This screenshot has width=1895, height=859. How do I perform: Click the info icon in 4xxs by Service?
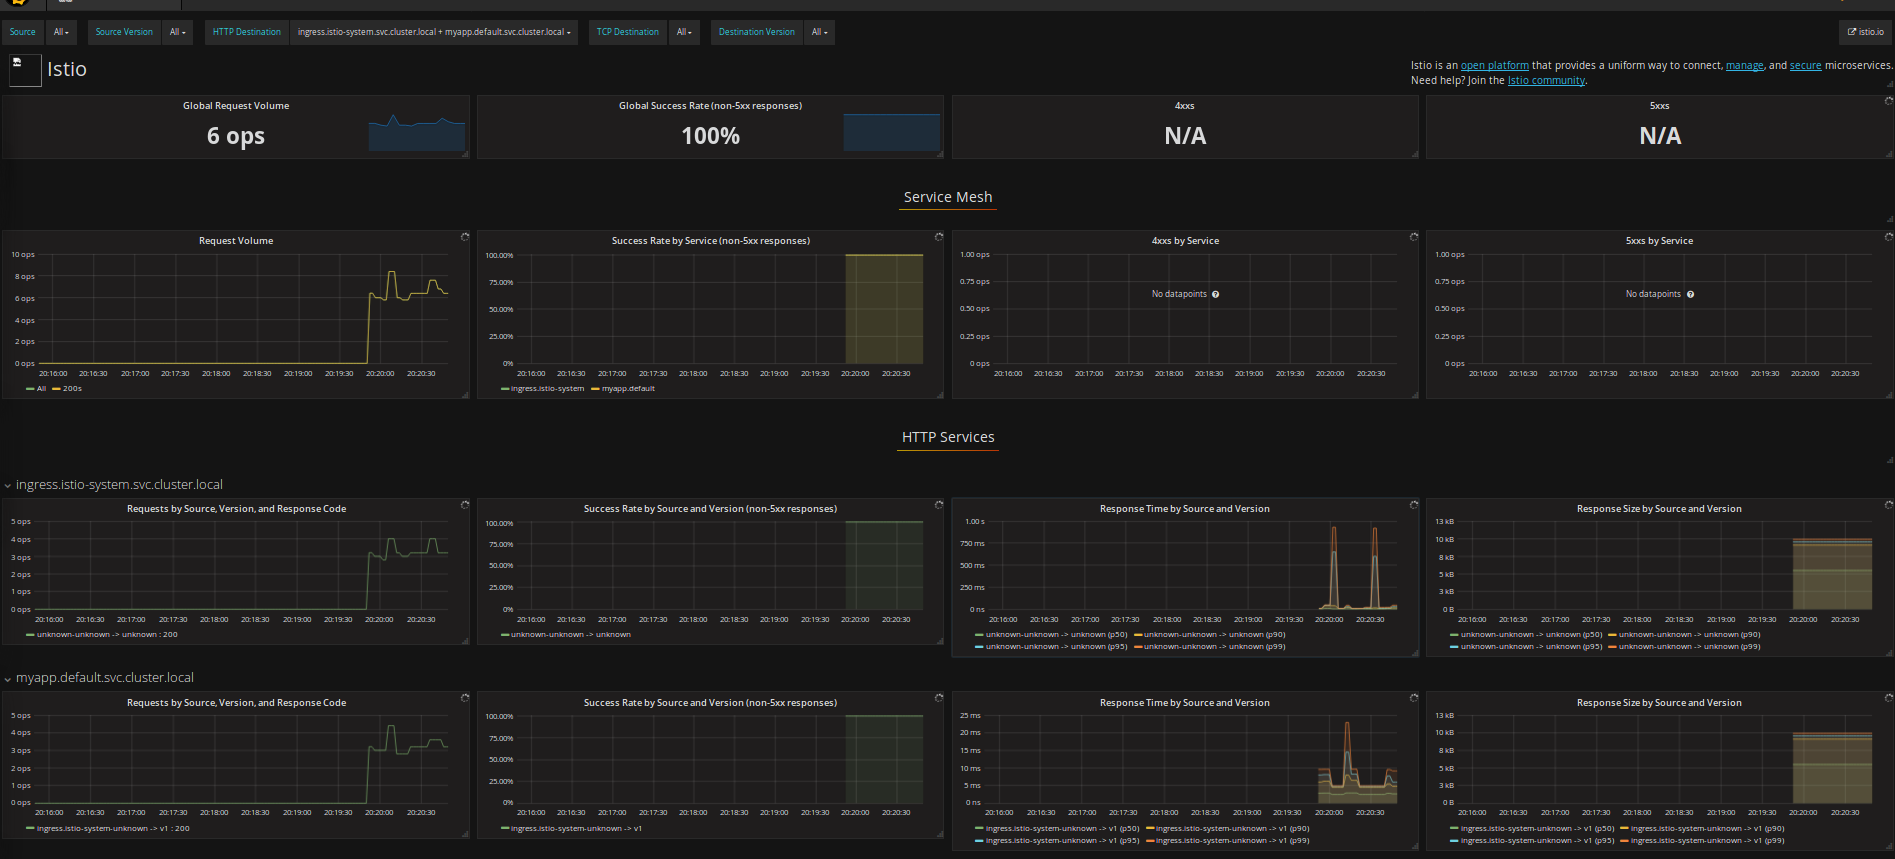click(x=1216, y=294)
